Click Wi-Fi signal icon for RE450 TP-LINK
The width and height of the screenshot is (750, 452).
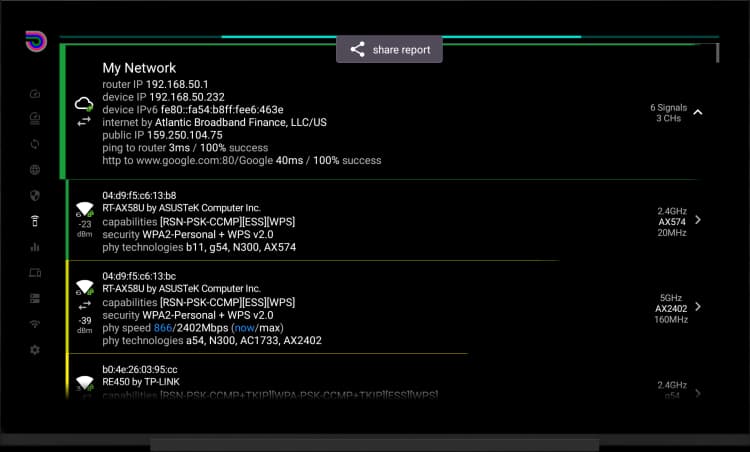click(x=85, y=383)
